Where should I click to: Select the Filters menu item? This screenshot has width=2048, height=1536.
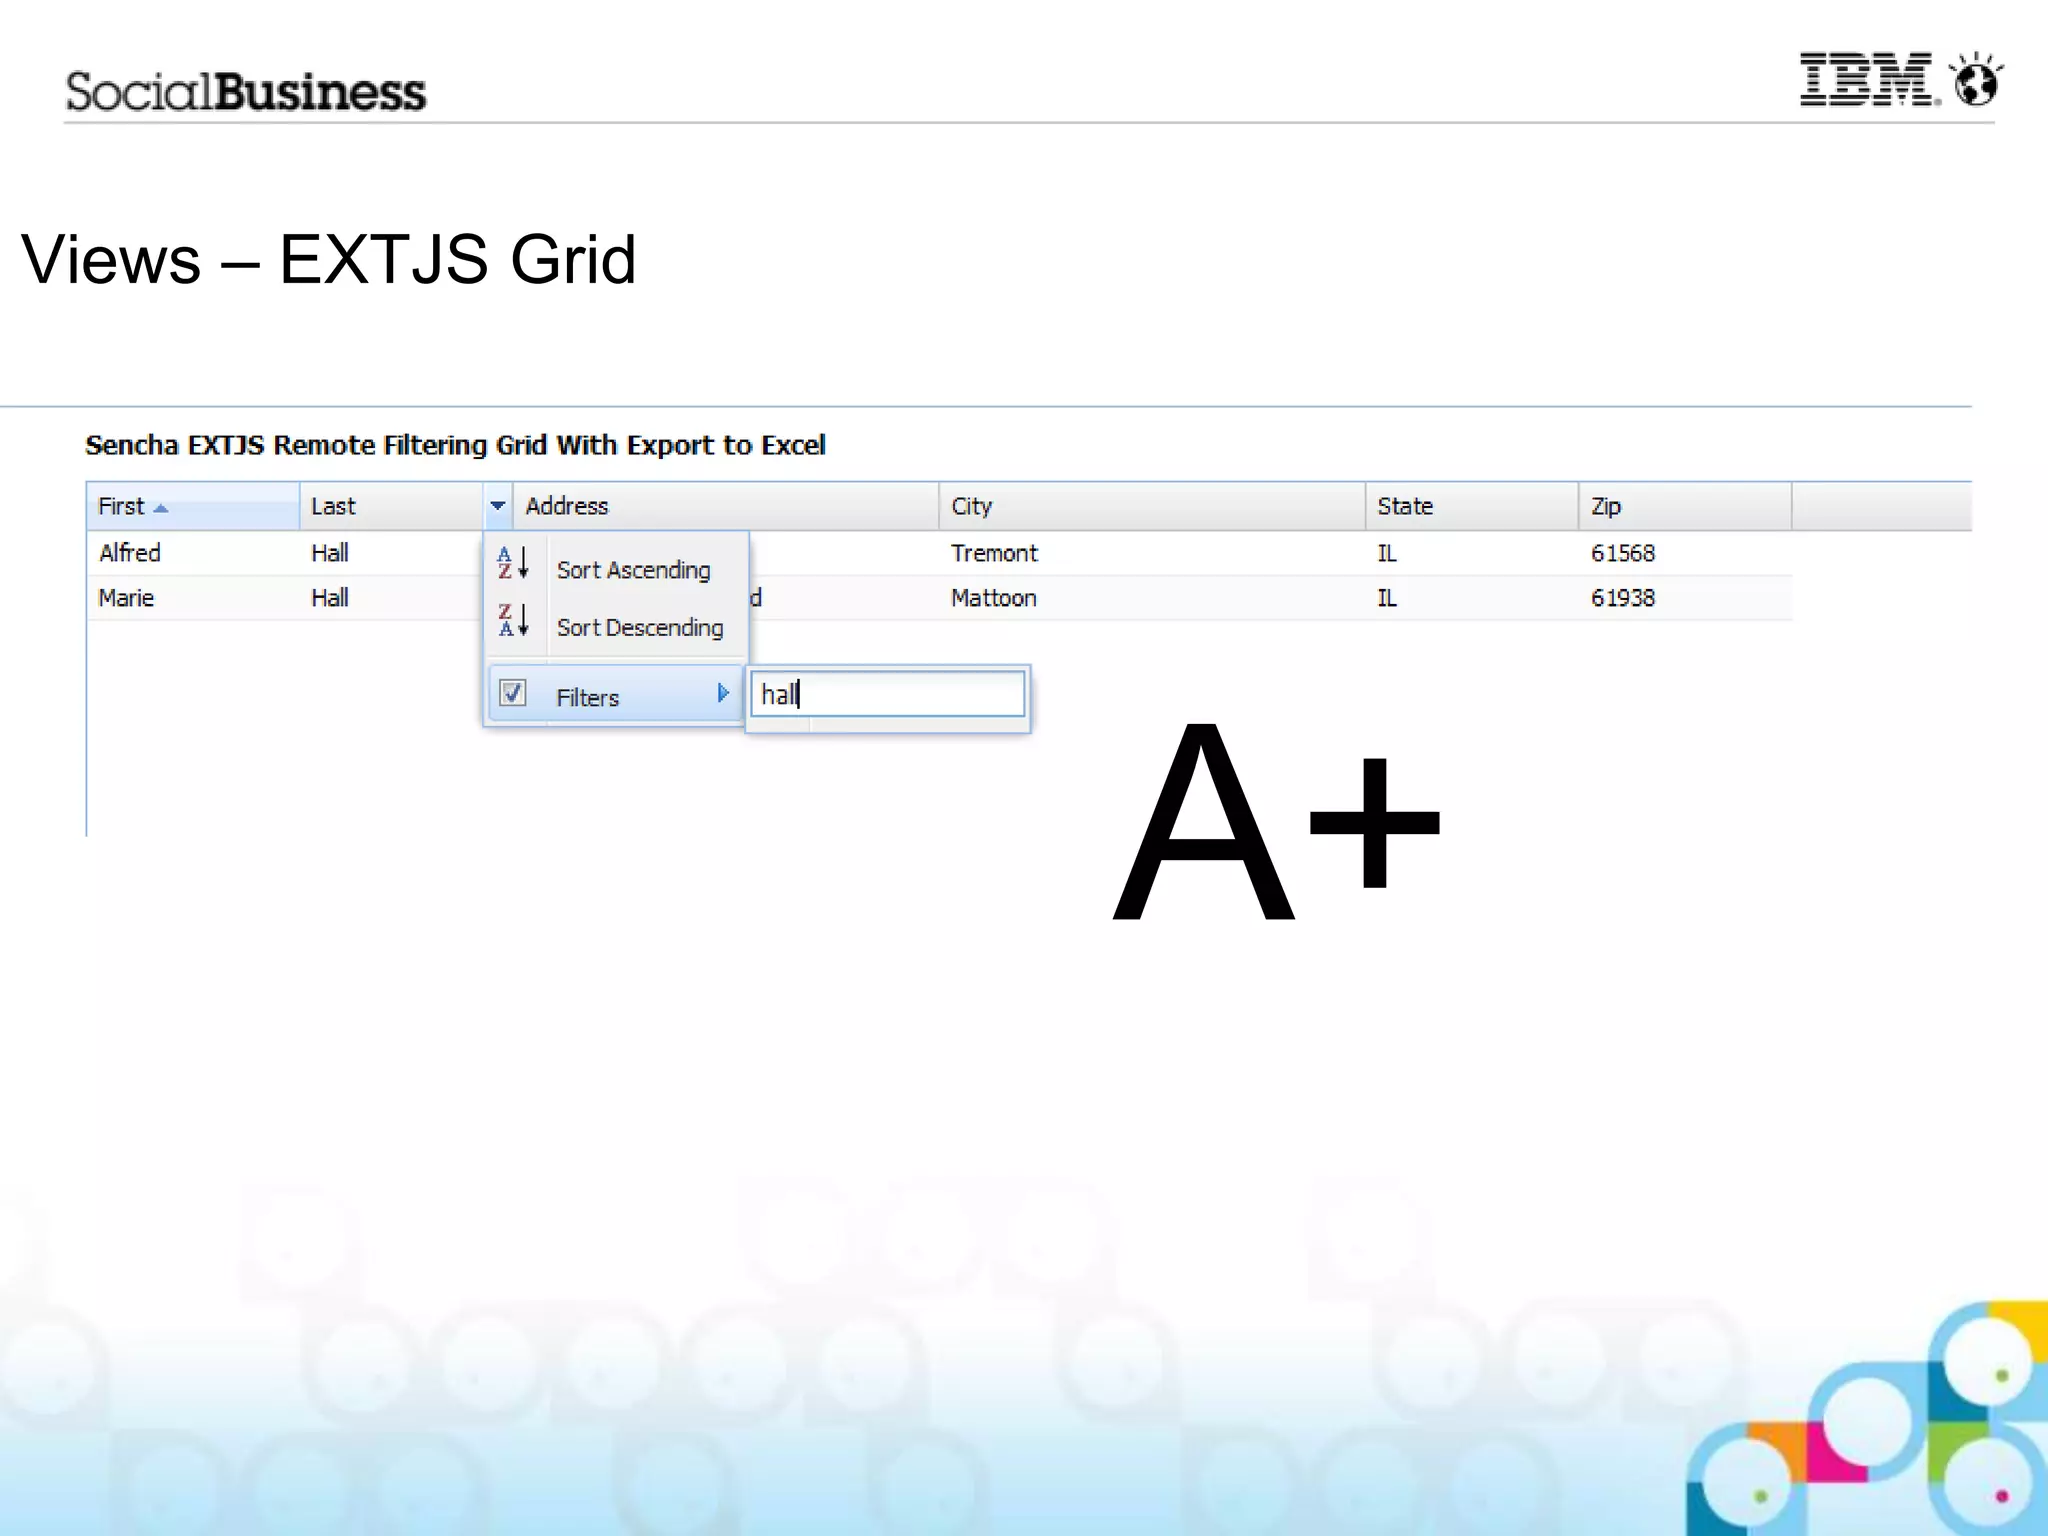tap(616, 694)
